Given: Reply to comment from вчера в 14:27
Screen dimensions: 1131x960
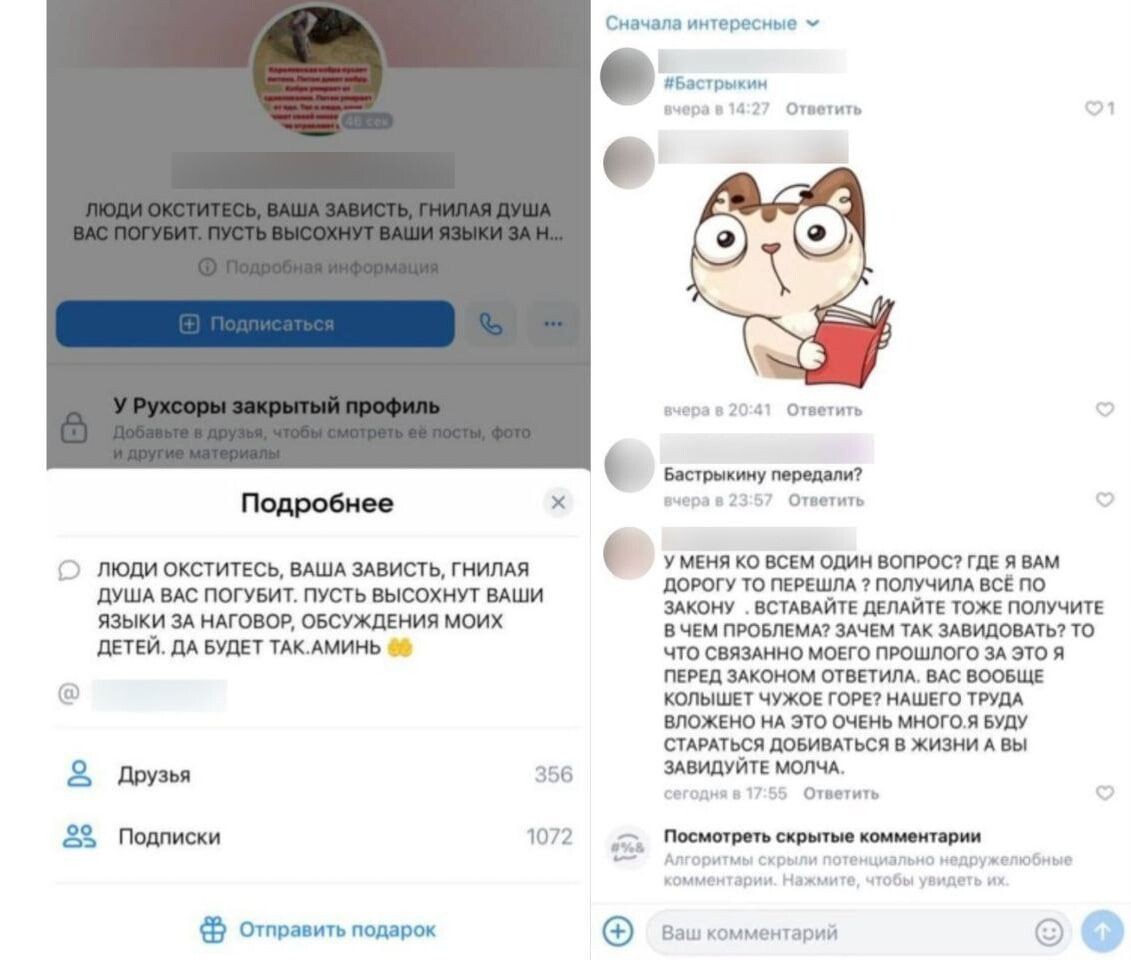Looking at the screenshot, I should pyautogui.click(x=823, y=109).
